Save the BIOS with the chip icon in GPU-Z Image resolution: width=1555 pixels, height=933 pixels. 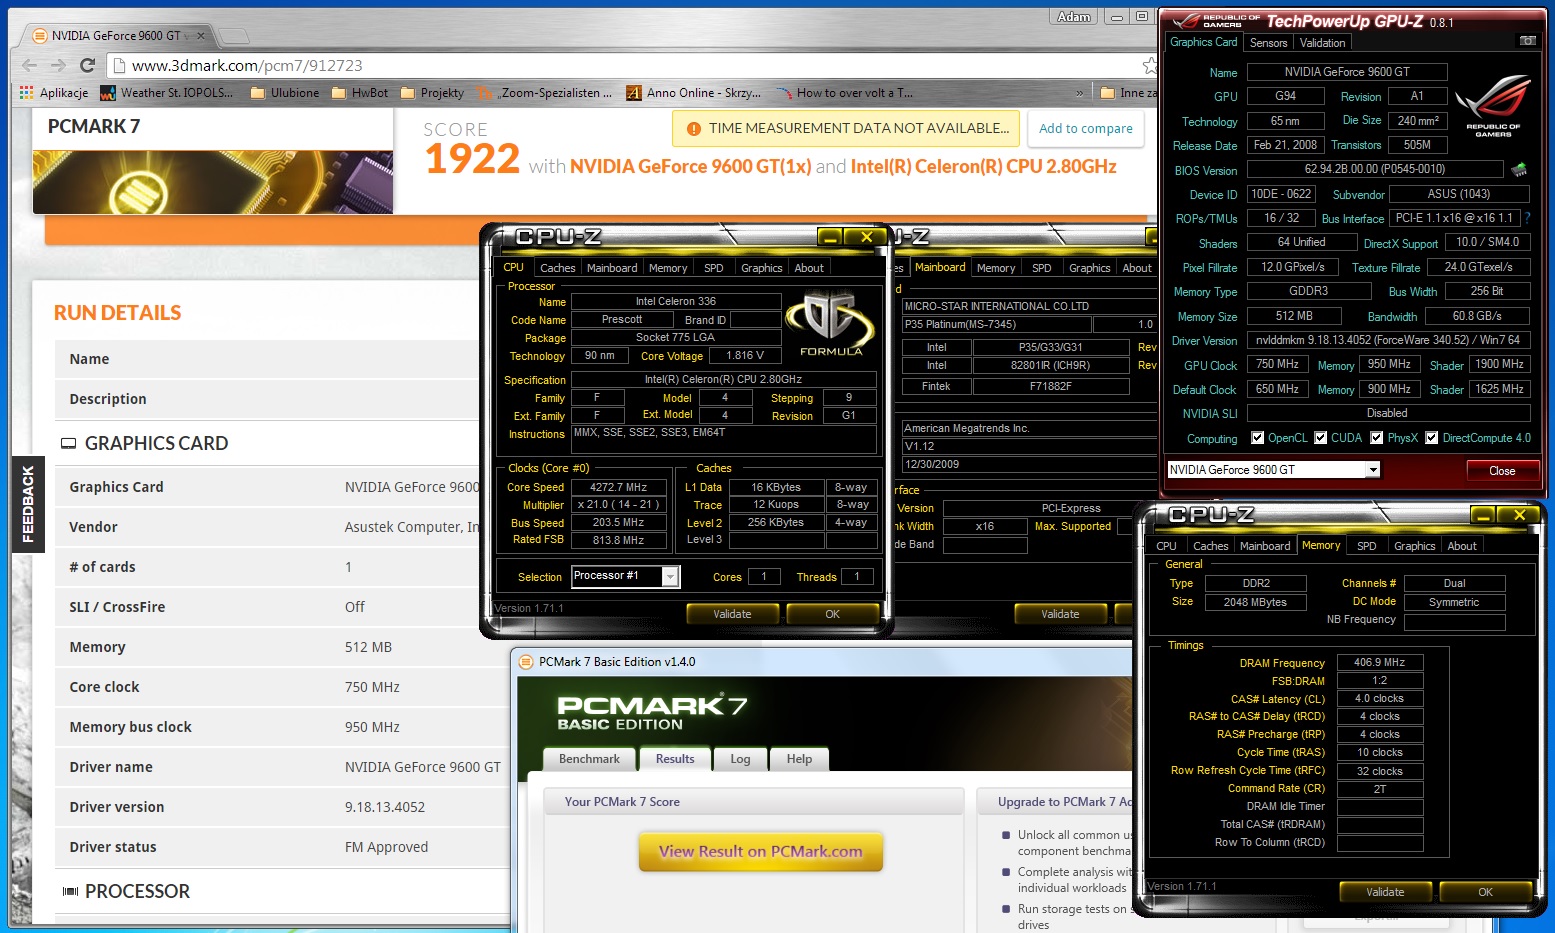pos(1519,169)
